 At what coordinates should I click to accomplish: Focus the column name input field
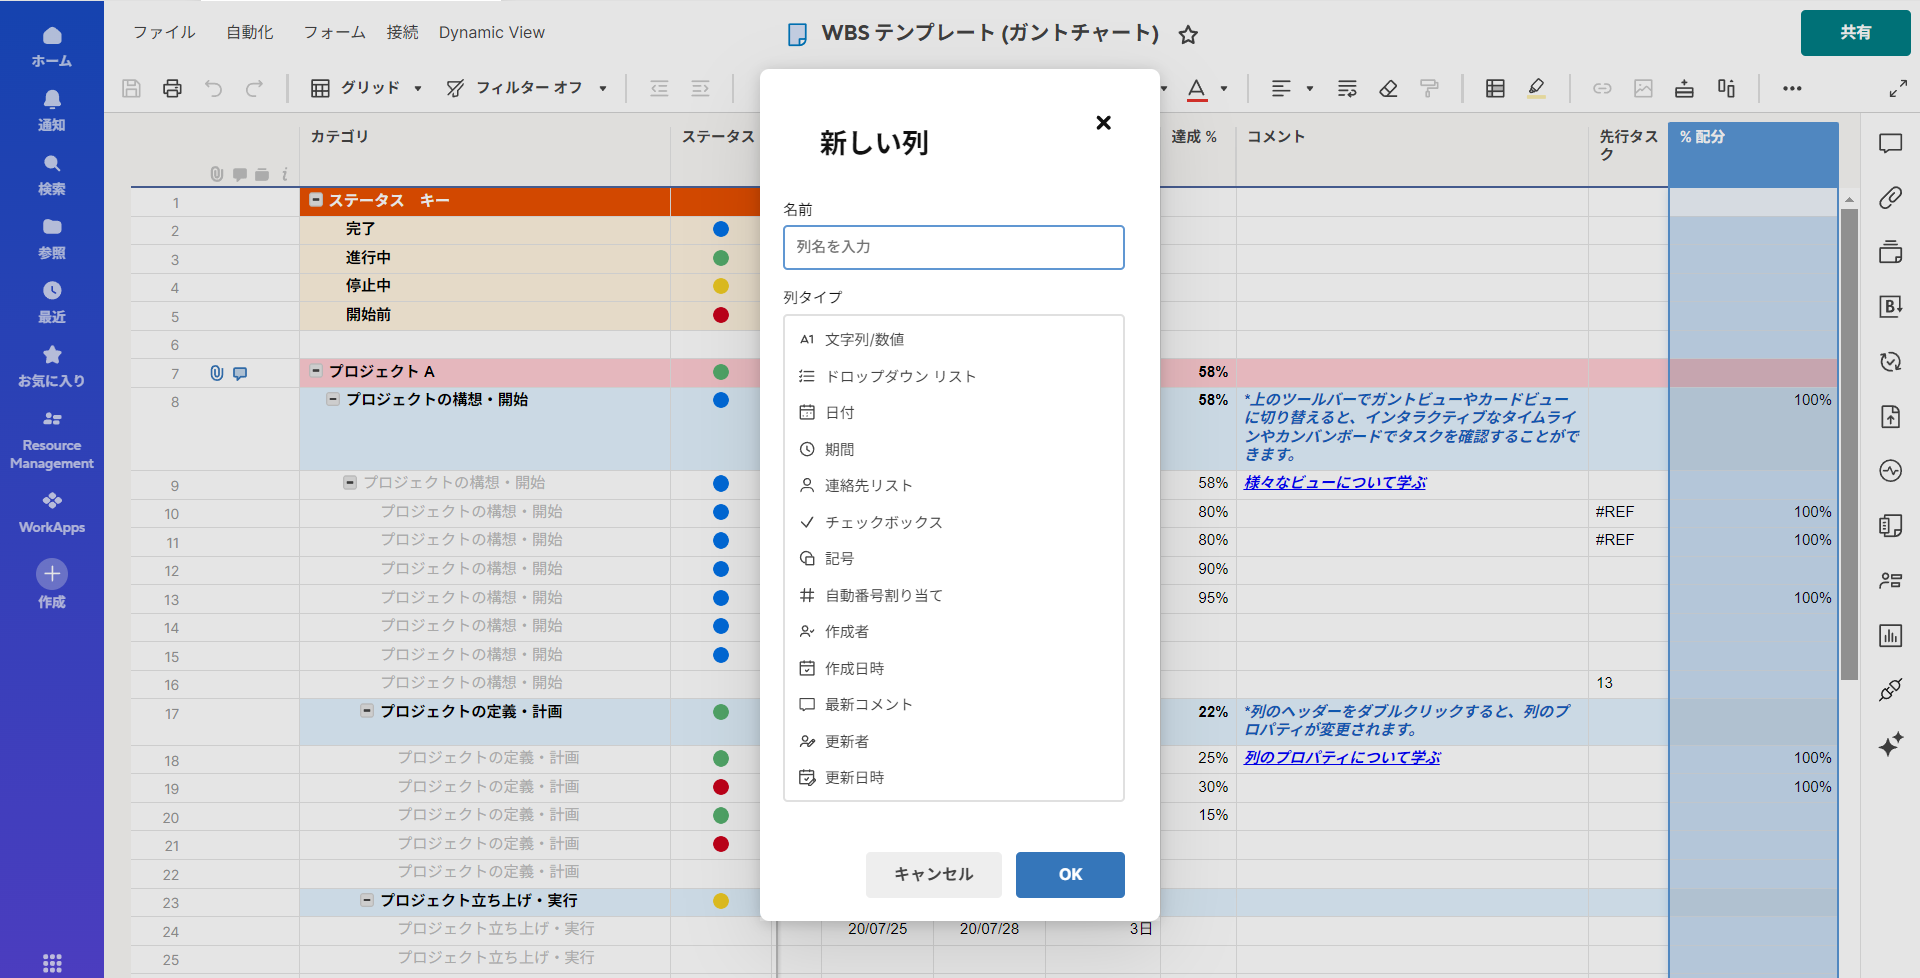tap(953, 247)
